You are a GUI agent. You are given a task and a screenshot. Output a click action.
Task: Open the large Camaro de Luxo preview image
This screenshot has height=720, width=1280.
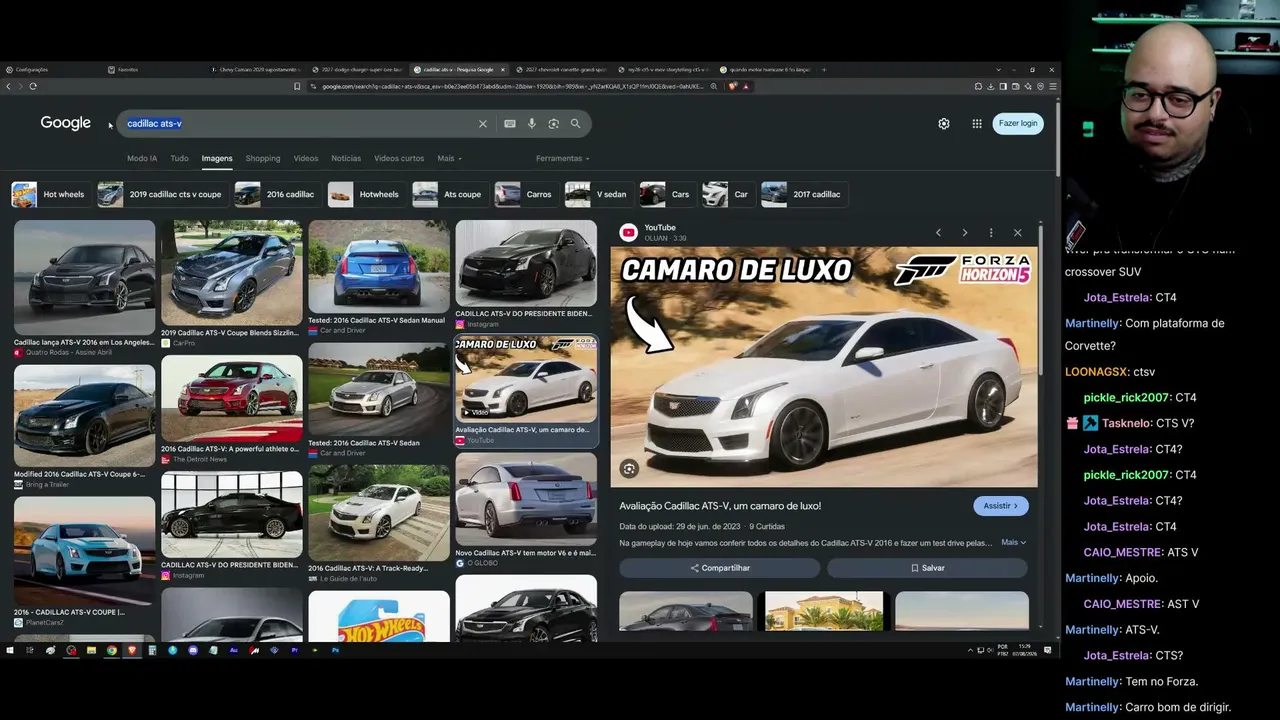(824, 367)
